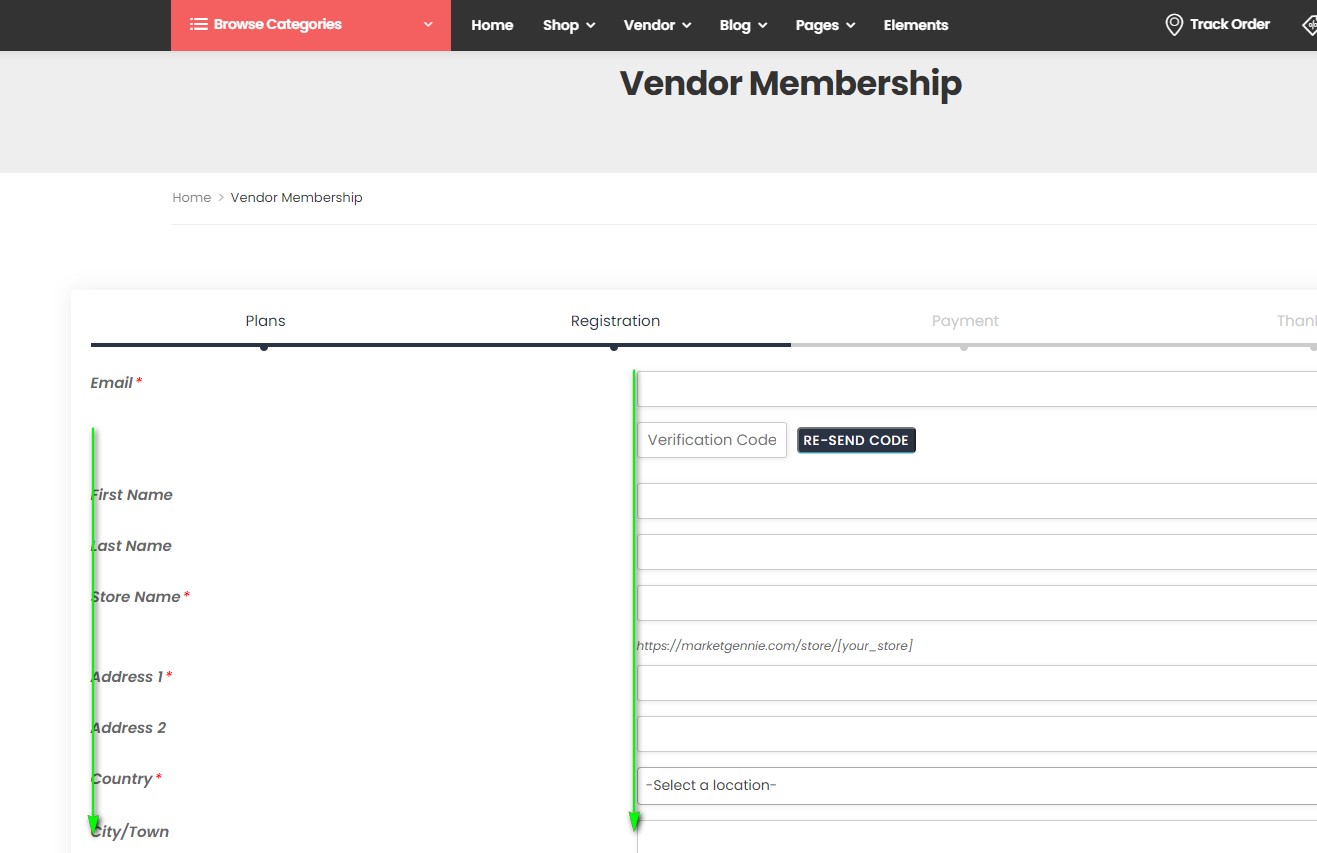Click the Address 2 field label
Screen dimensions: 1317x853
point(128,728)
